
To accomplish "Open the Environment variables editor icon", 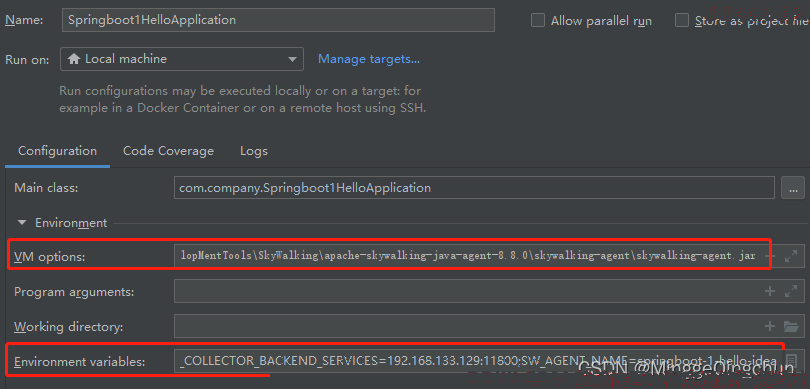I will pos(791,361).
